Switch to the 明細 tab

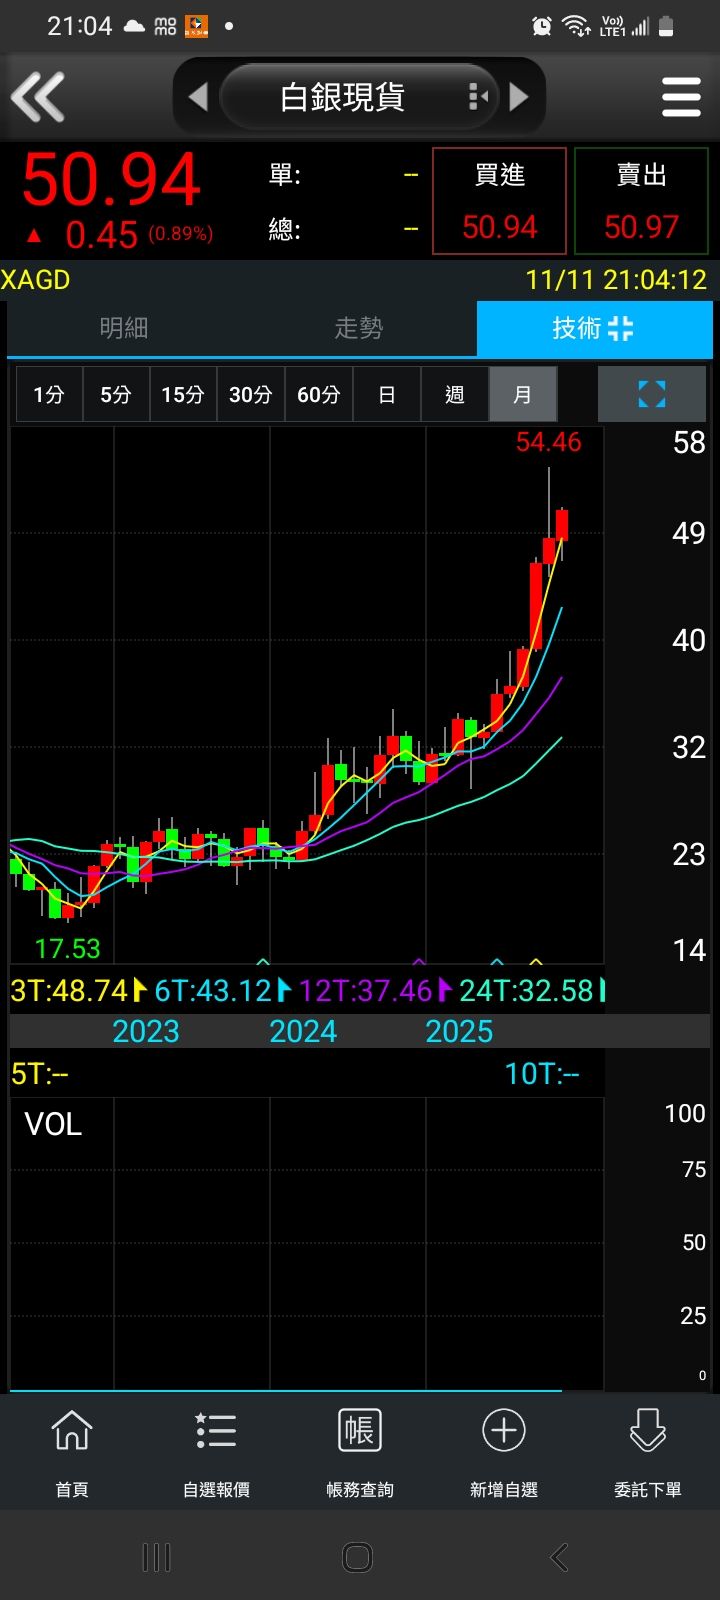(124, 328)
